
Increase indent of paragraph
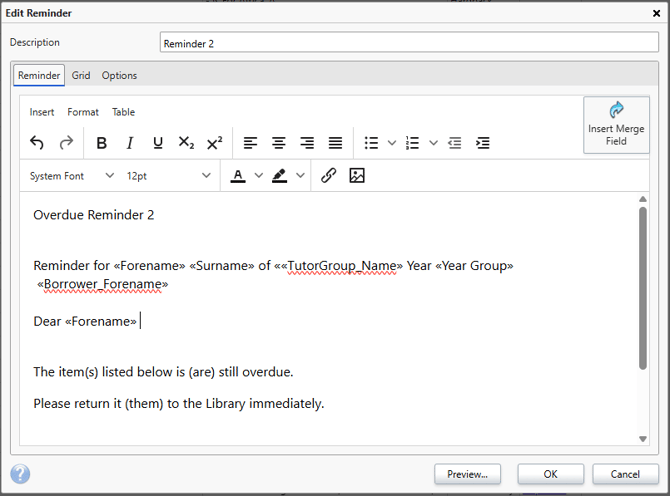click(483, 143)
